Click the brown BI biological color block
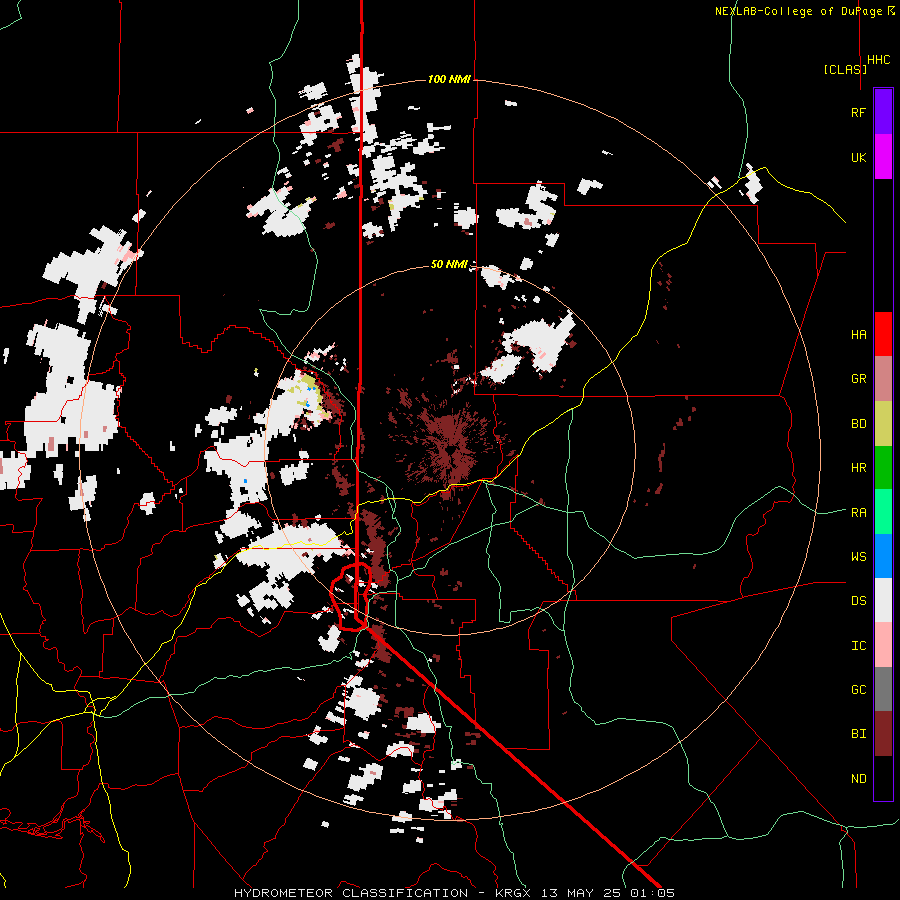 (x=883, y=734)
